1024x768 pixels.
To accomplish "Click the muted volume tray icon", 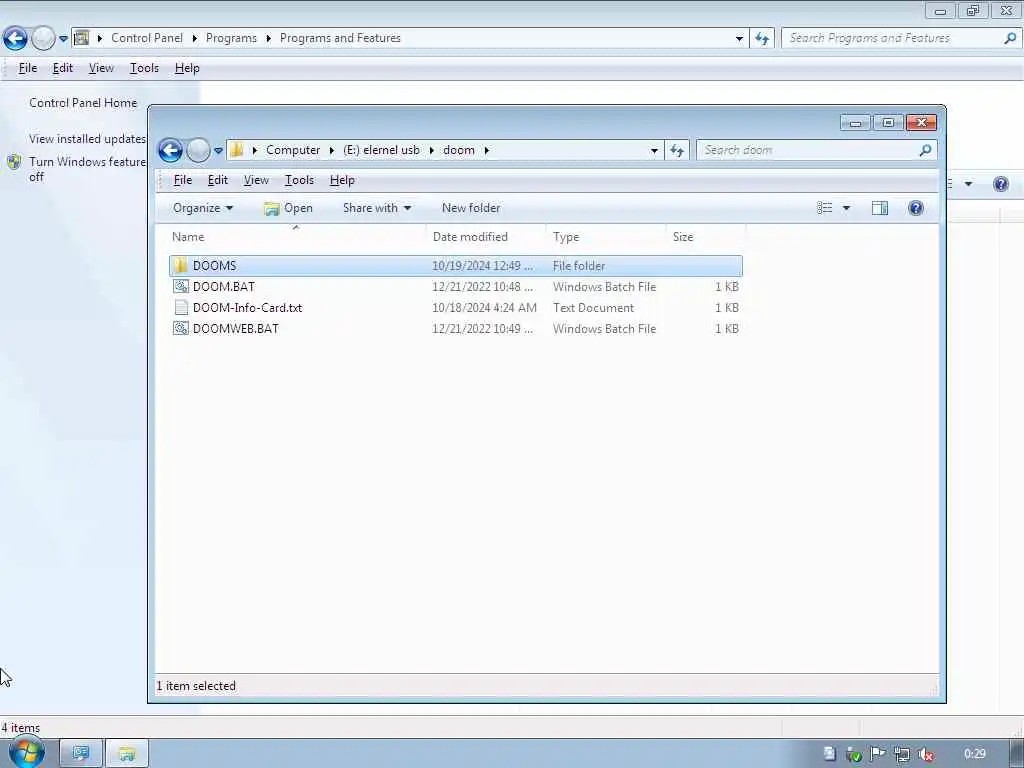I will [x=925, y=754].
